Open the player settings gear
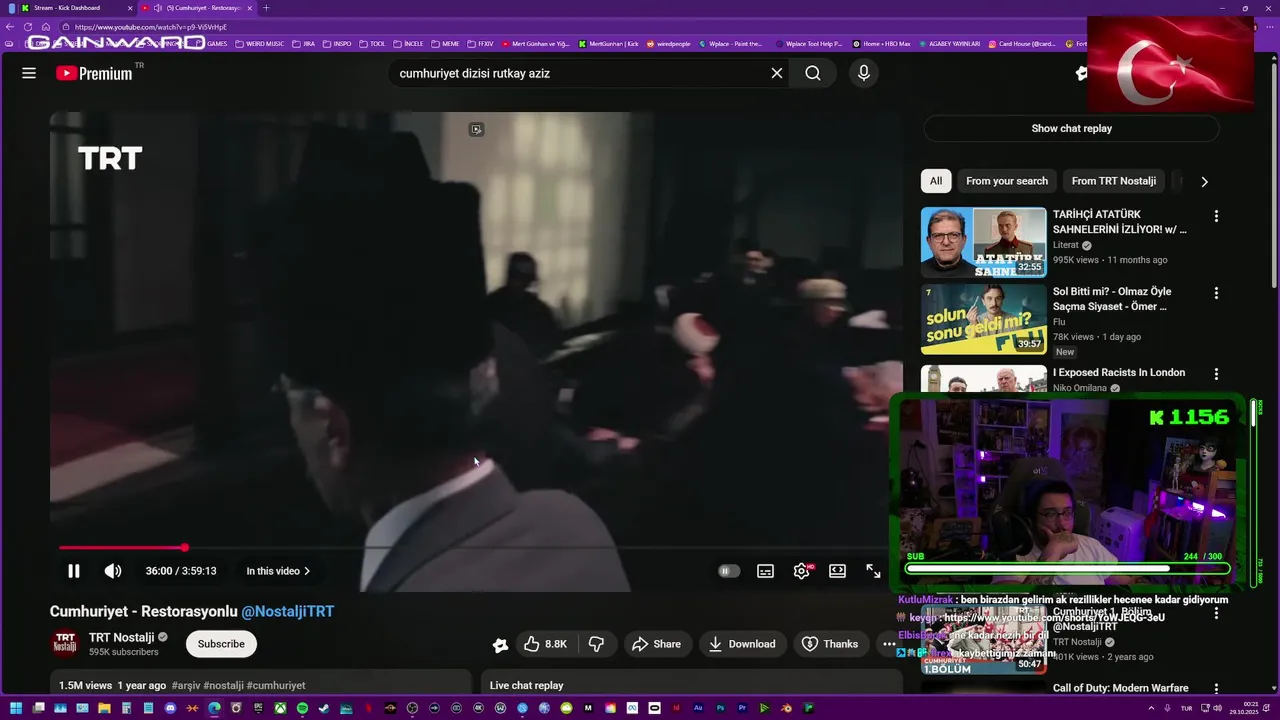This screenshot has width=1280, height=720. 801,571
